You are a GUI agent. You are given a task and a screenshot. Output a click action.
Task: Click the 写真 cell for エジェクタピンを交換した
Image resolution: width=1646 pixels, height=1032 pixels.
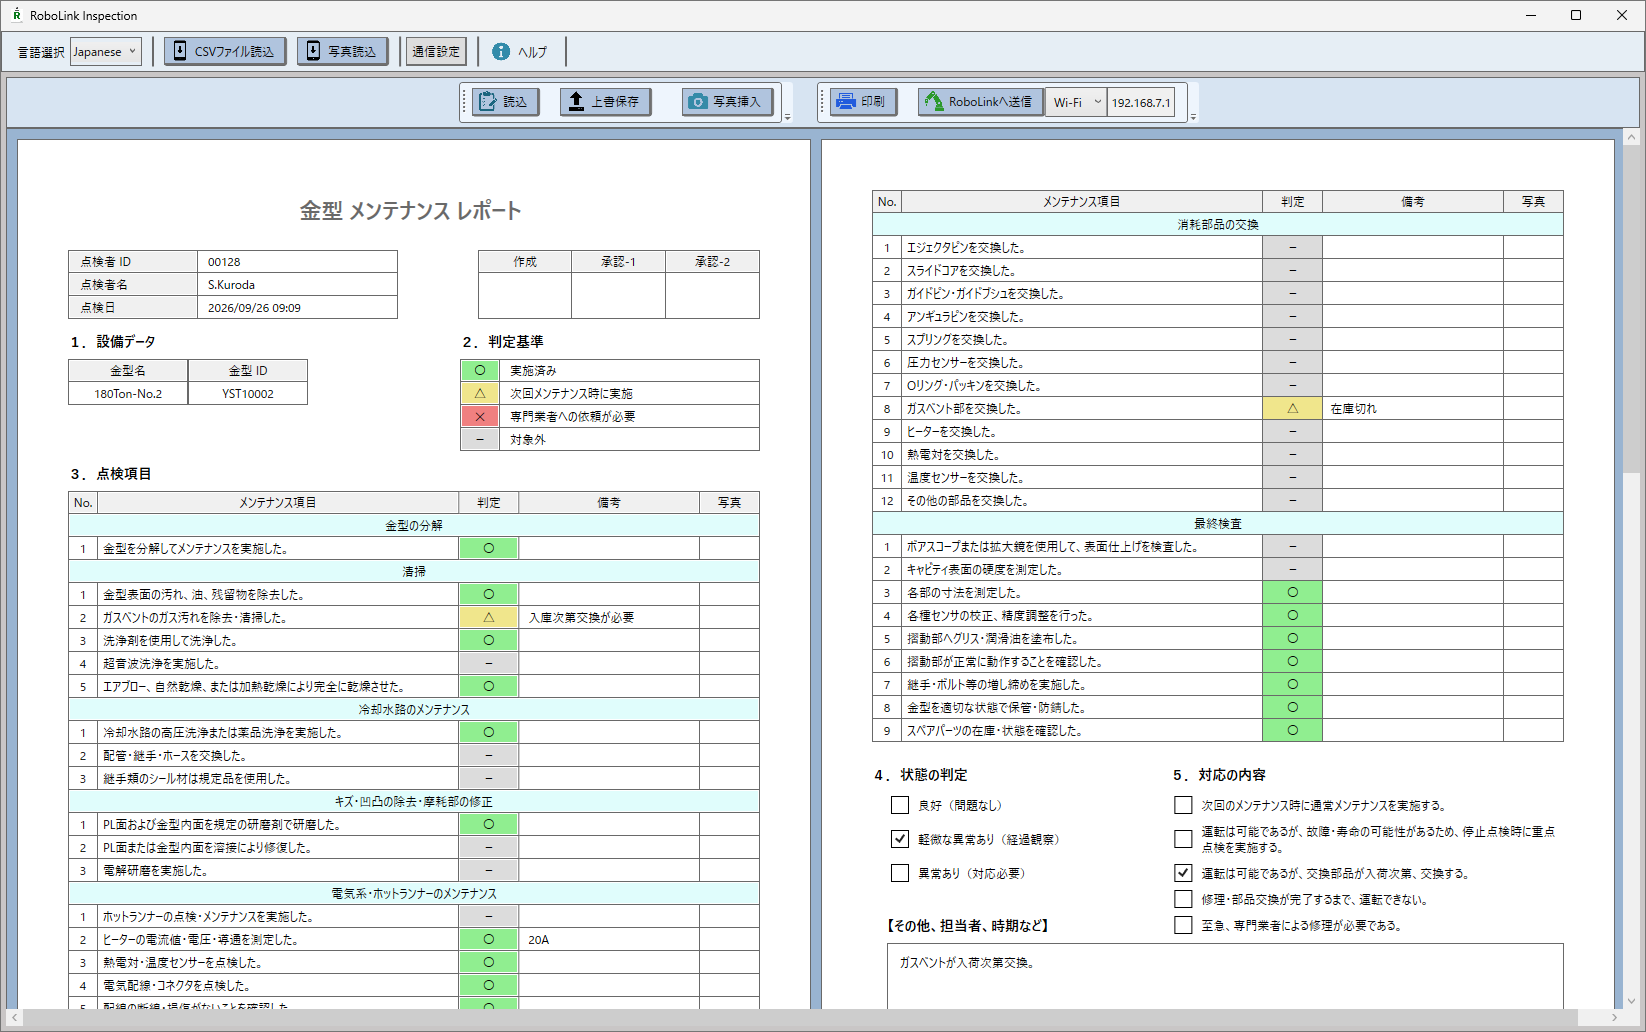coord(1533,247)
